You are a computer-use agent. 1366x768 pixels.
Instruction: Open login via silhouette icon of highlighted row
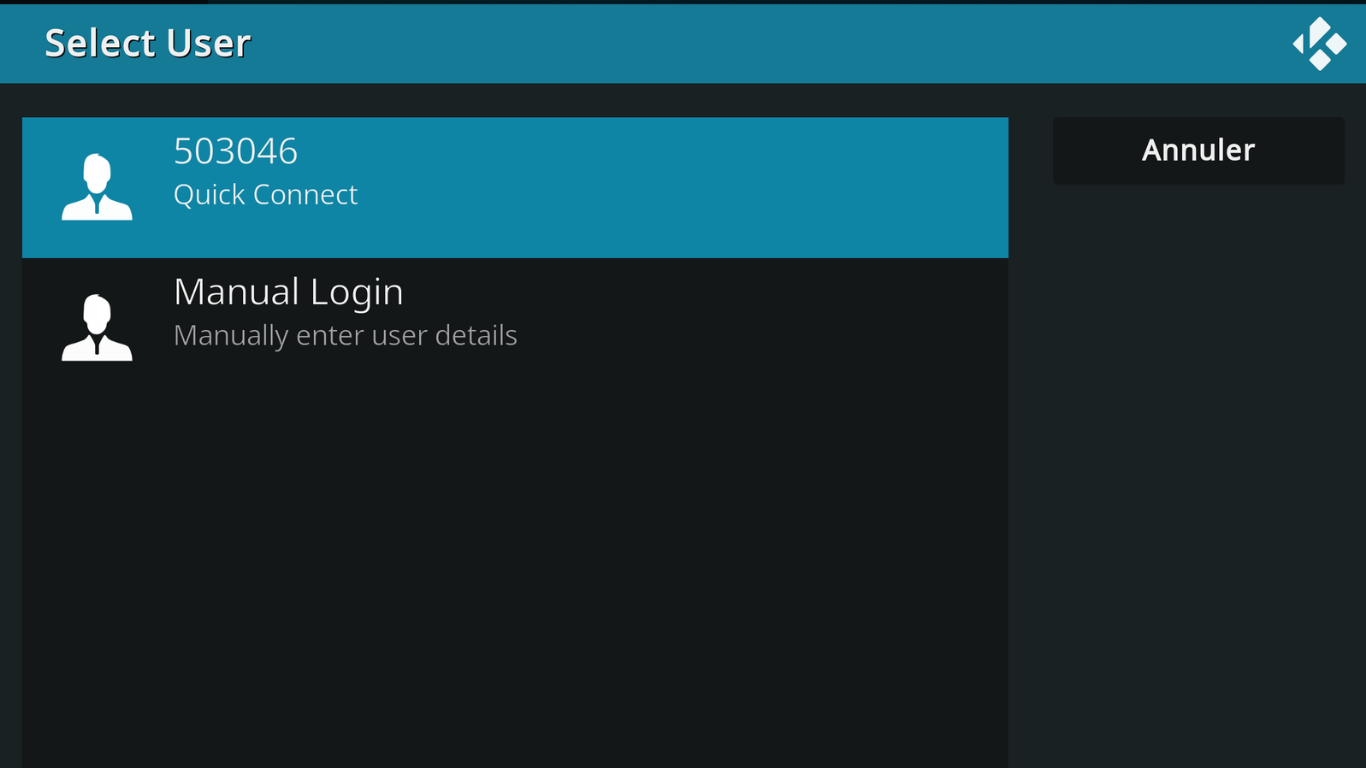click(x=97, y=187)
